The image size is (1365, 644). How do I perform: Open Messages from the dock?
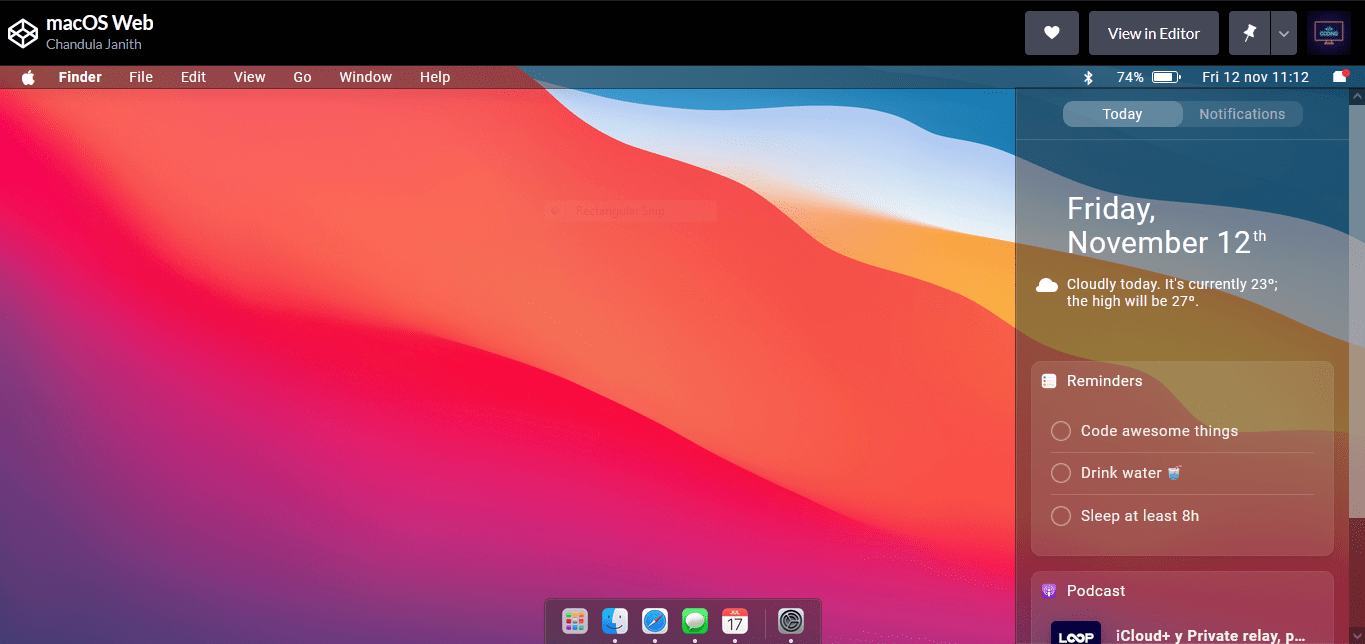click(695, 621)
